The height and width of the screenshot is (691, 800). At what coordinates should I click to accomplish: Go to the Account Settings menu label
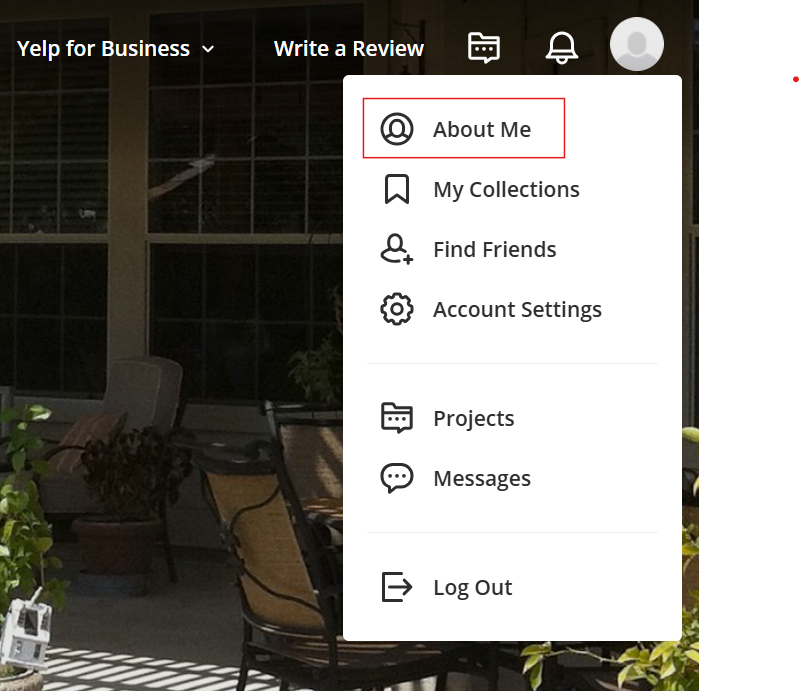(x=517, y=309)
